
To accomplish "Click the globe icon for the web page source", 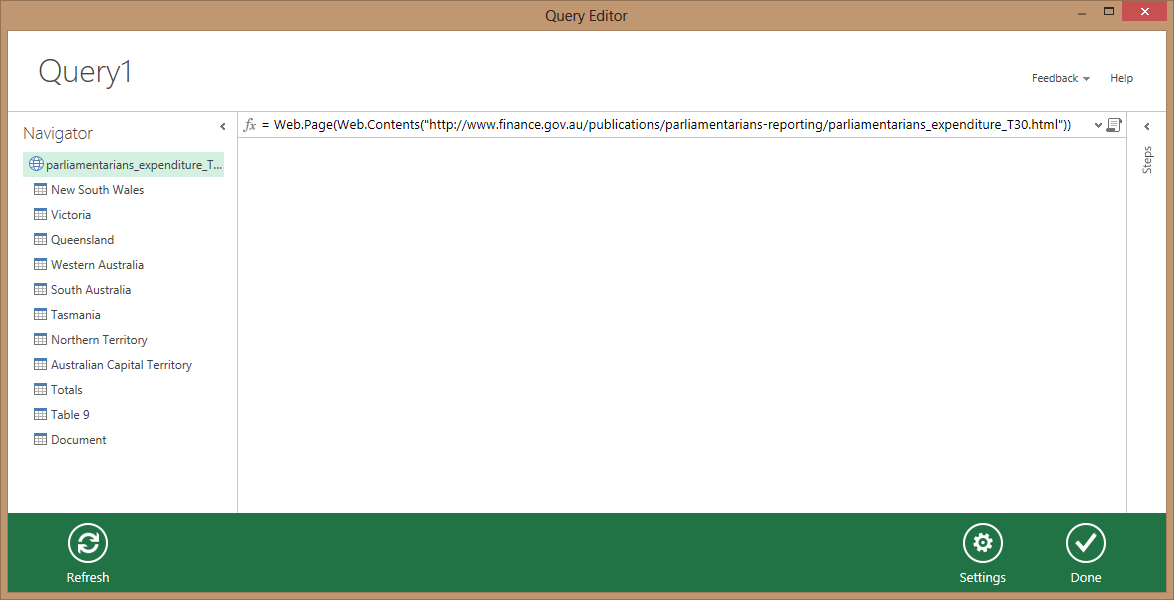I will 36,165.
